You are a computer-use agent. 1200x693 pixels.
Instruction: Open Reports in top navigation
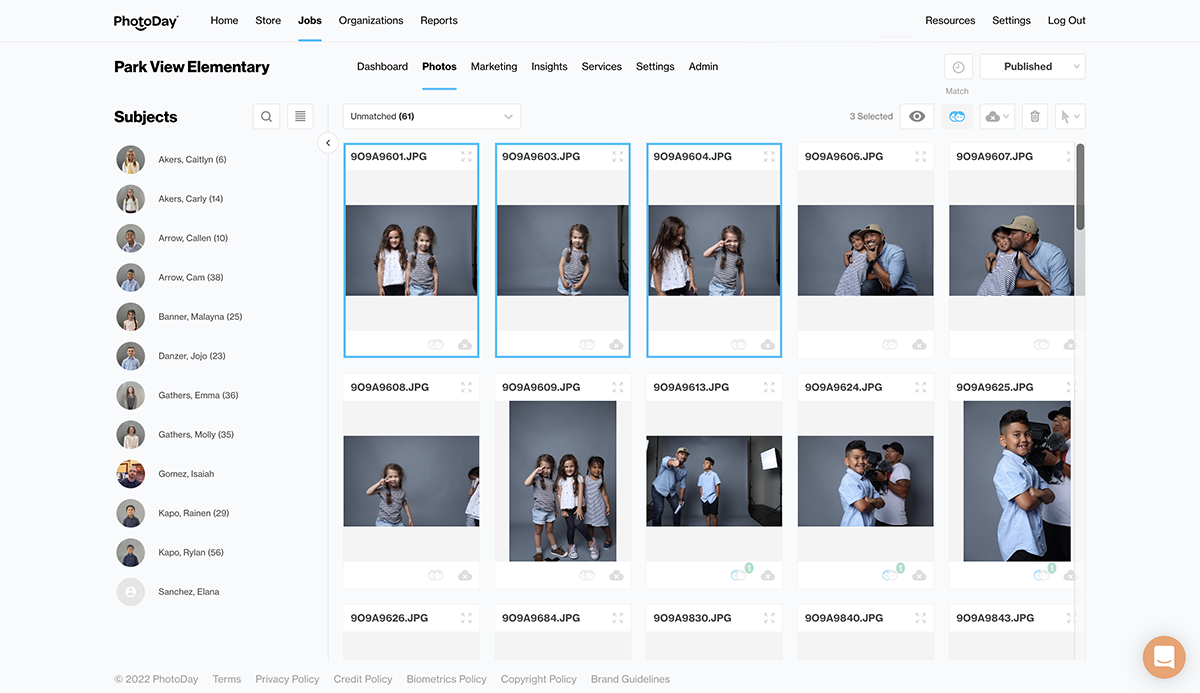(439, 21)
